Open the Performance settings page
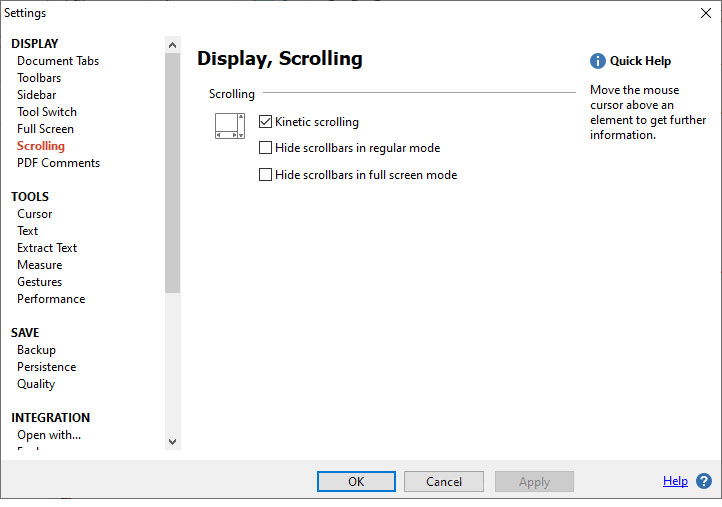The image size is (722, 507). click(51, 299)
